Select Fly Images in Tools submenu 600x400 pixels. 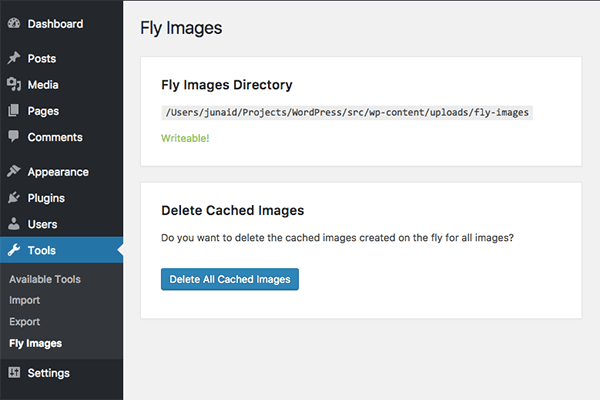pyautogui.click(x=36, y=343)
